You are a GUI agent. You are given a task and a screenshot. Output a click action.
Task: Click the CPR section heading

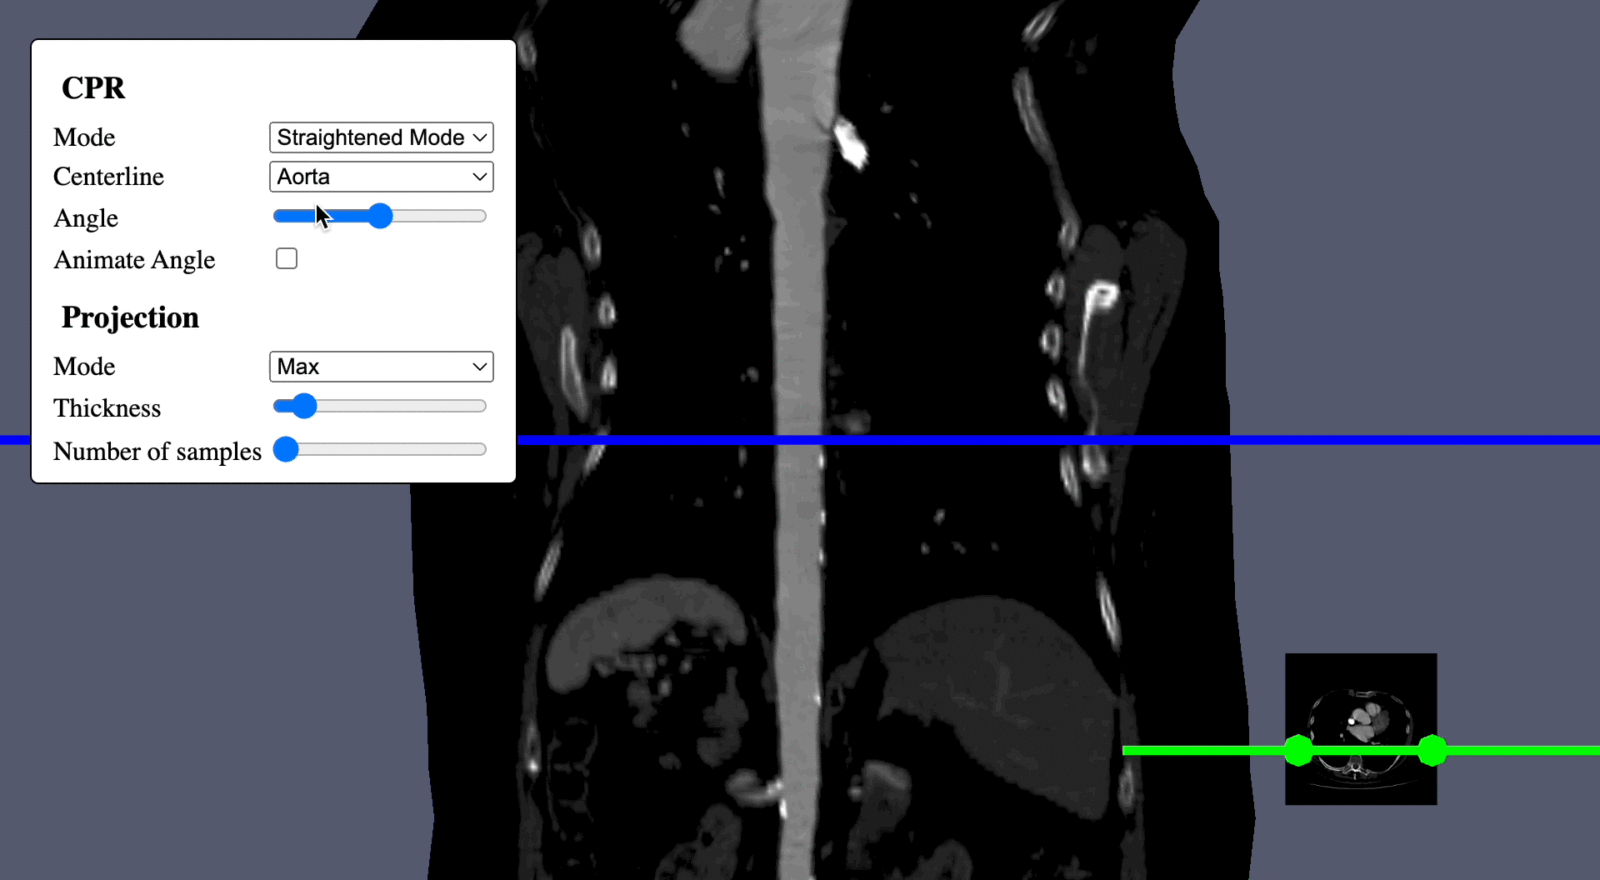(x=93, y=88)
